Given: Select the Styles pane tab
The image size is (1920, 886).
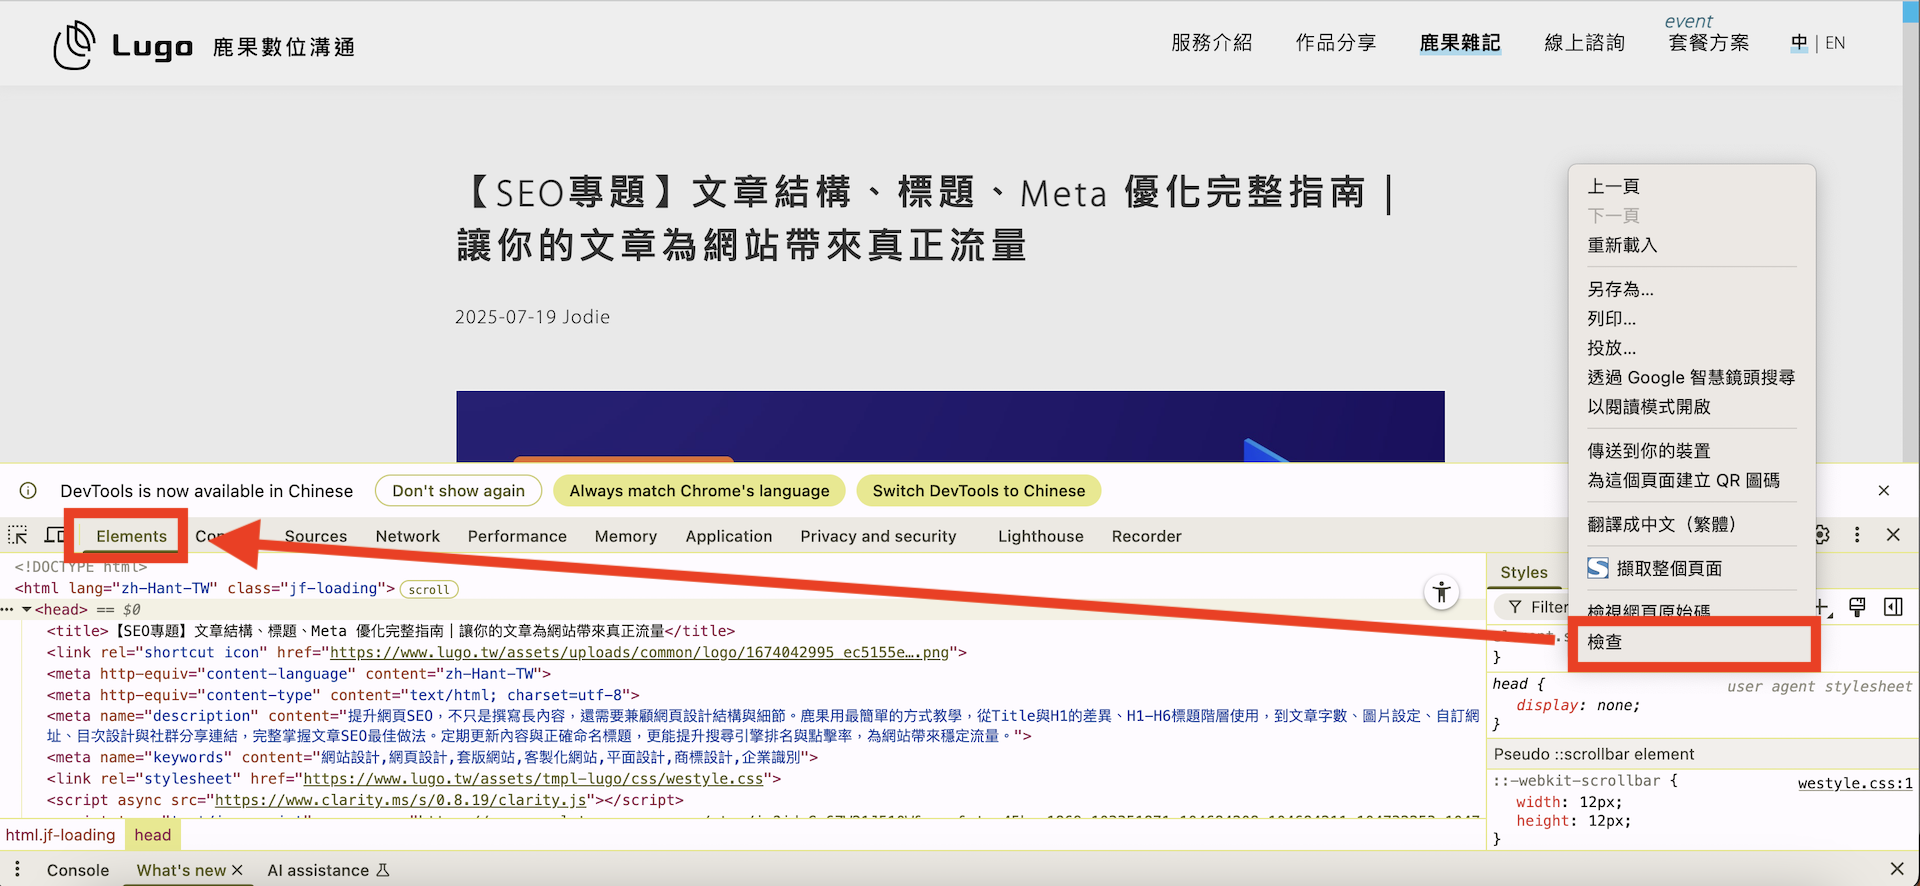Looking at the screenshot, I should tap(1524, 572).
